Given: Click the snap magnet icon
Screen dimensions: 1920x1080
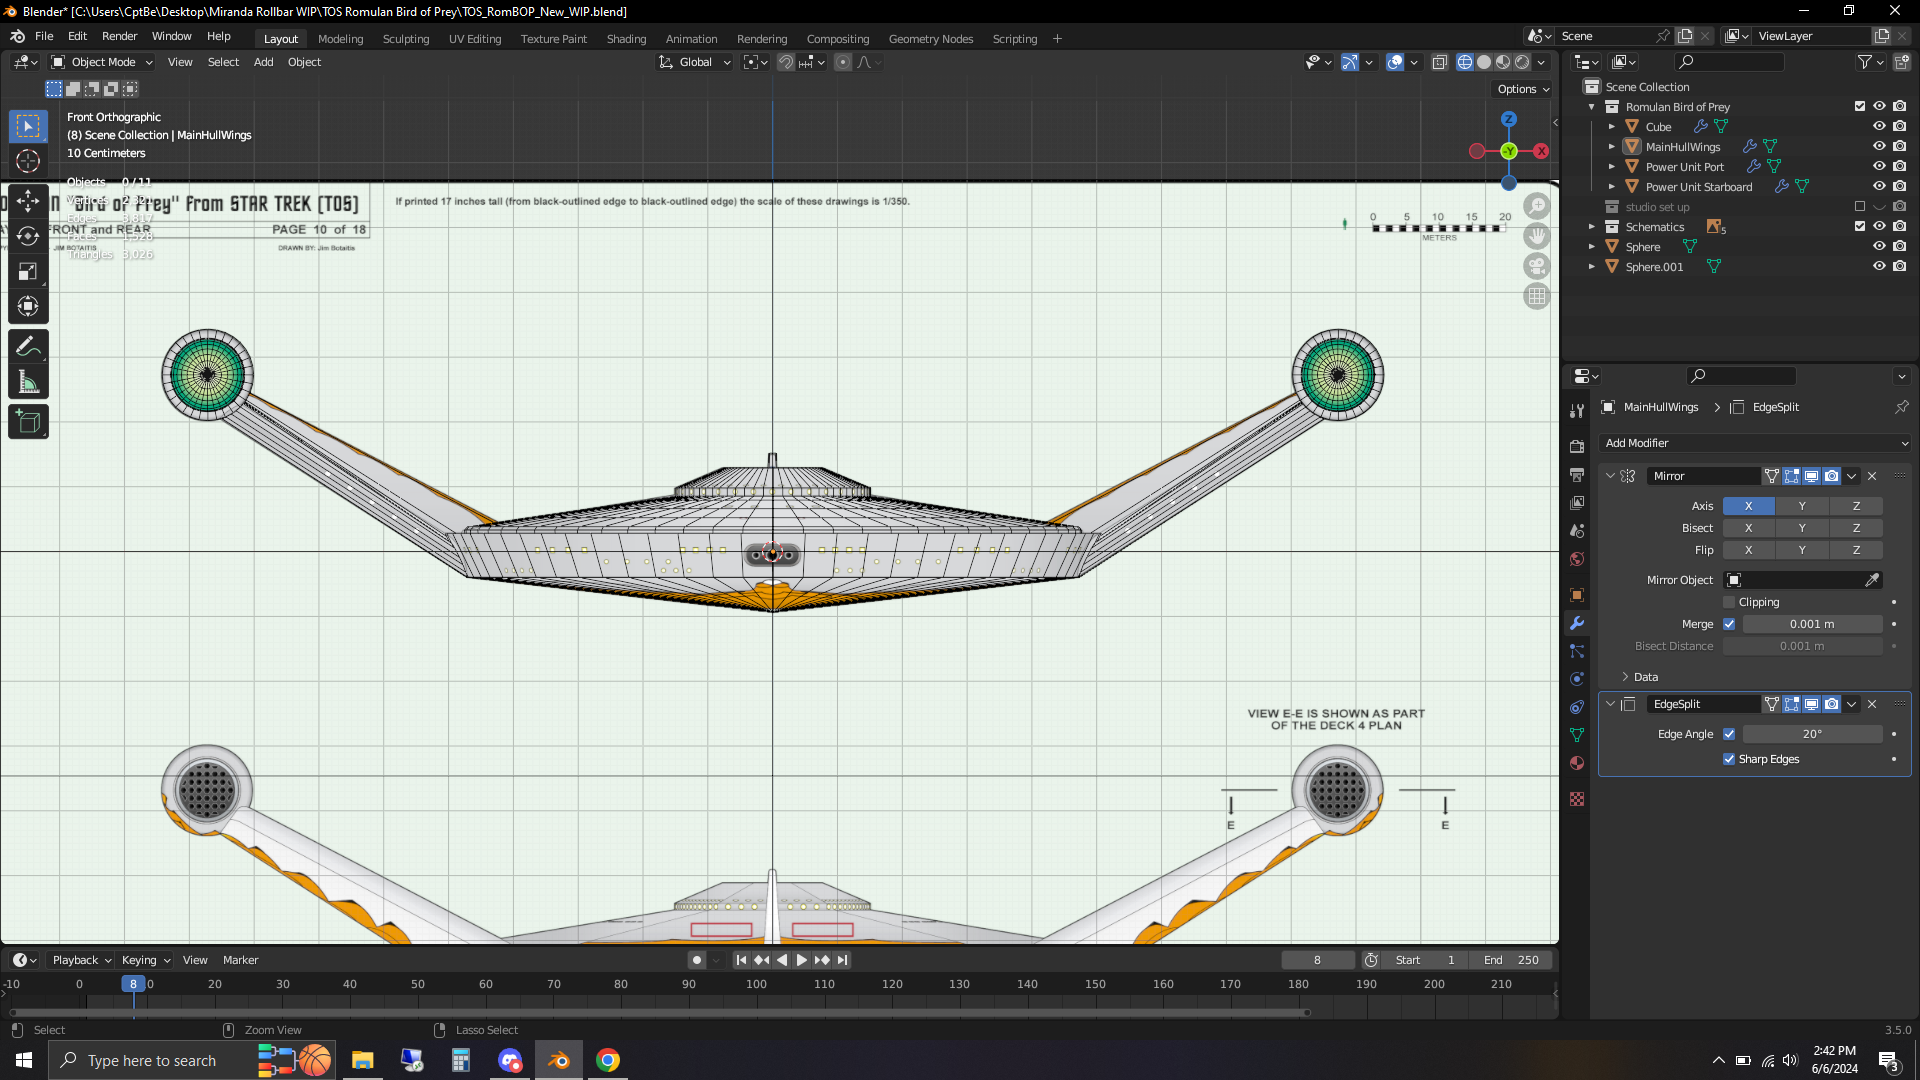Looking at the screenshot, I should [x=786, y=62].
